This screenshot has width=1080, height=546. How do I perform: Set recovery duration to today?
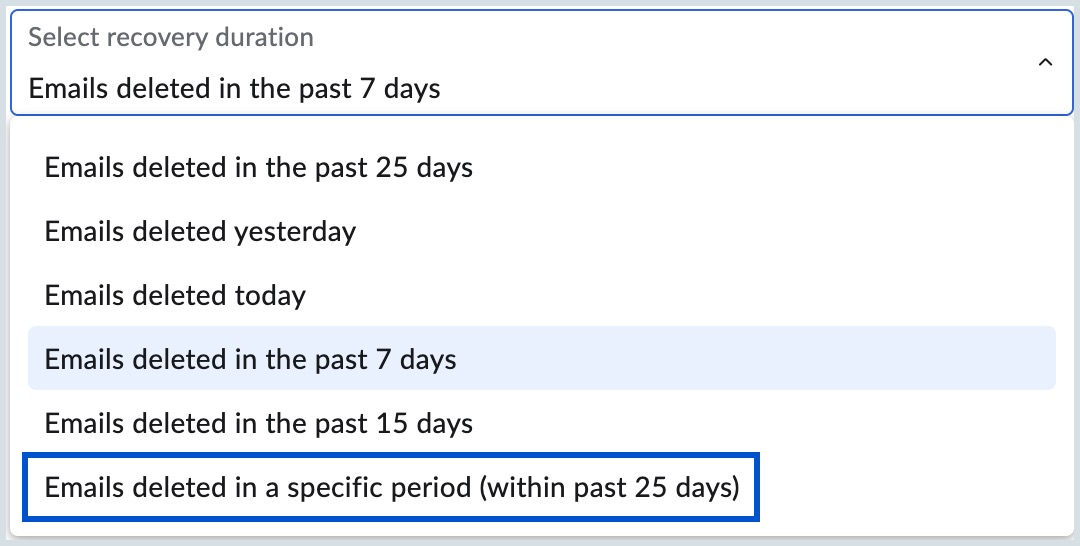click(175, 295)
